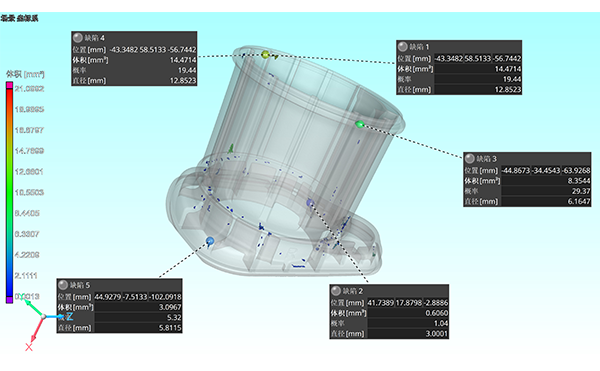Click diameter value 3.0001 in 缺陷 2

(437, 334)
